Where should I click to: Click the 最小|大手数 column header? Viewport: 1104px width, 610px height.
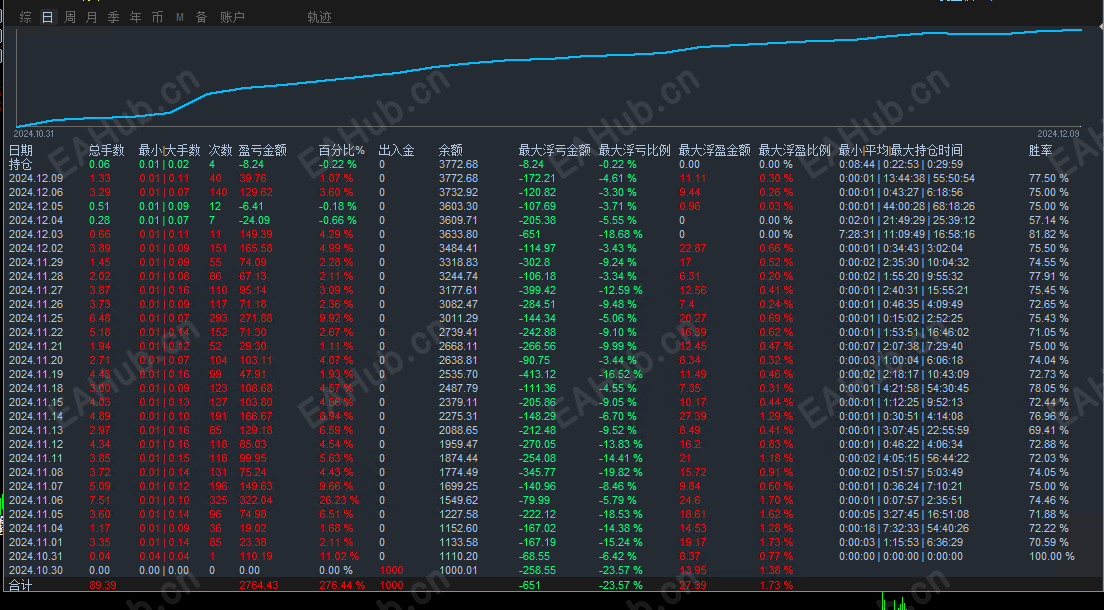[170, 150]
